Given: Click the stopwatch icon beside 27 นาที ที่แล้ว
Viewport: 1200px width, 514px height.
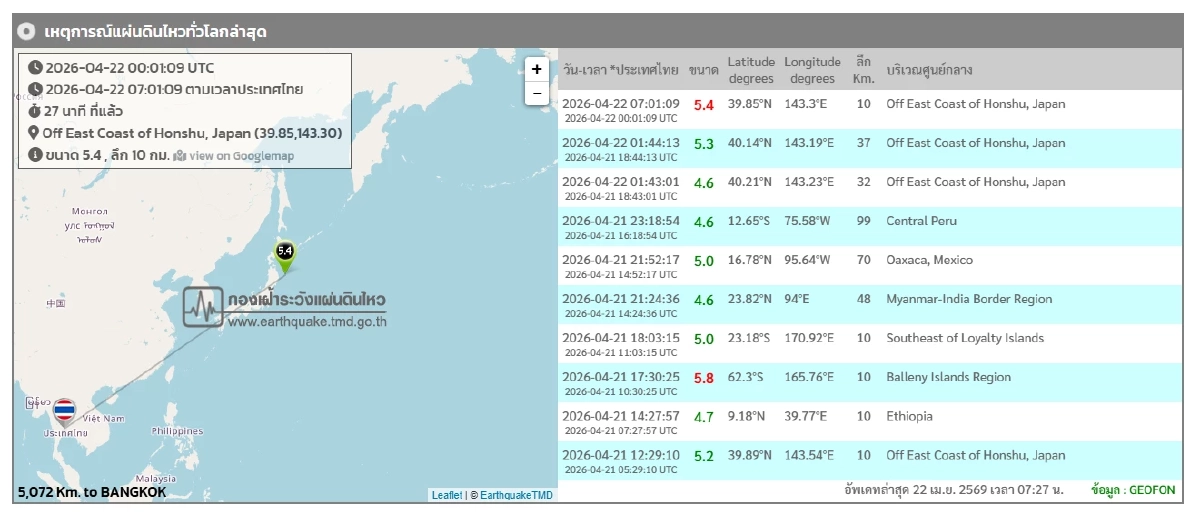Looking at the screenshot, I should click(35, 111).
